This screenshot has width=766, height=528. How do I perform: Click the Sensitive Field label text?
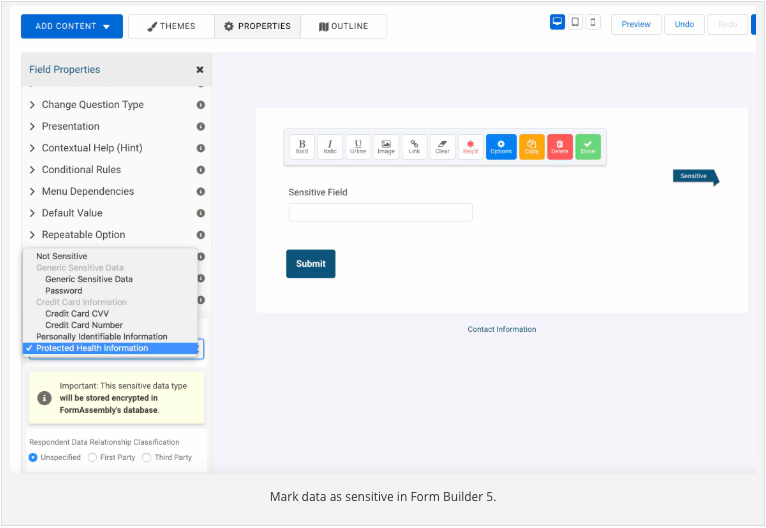click(318, 192)
